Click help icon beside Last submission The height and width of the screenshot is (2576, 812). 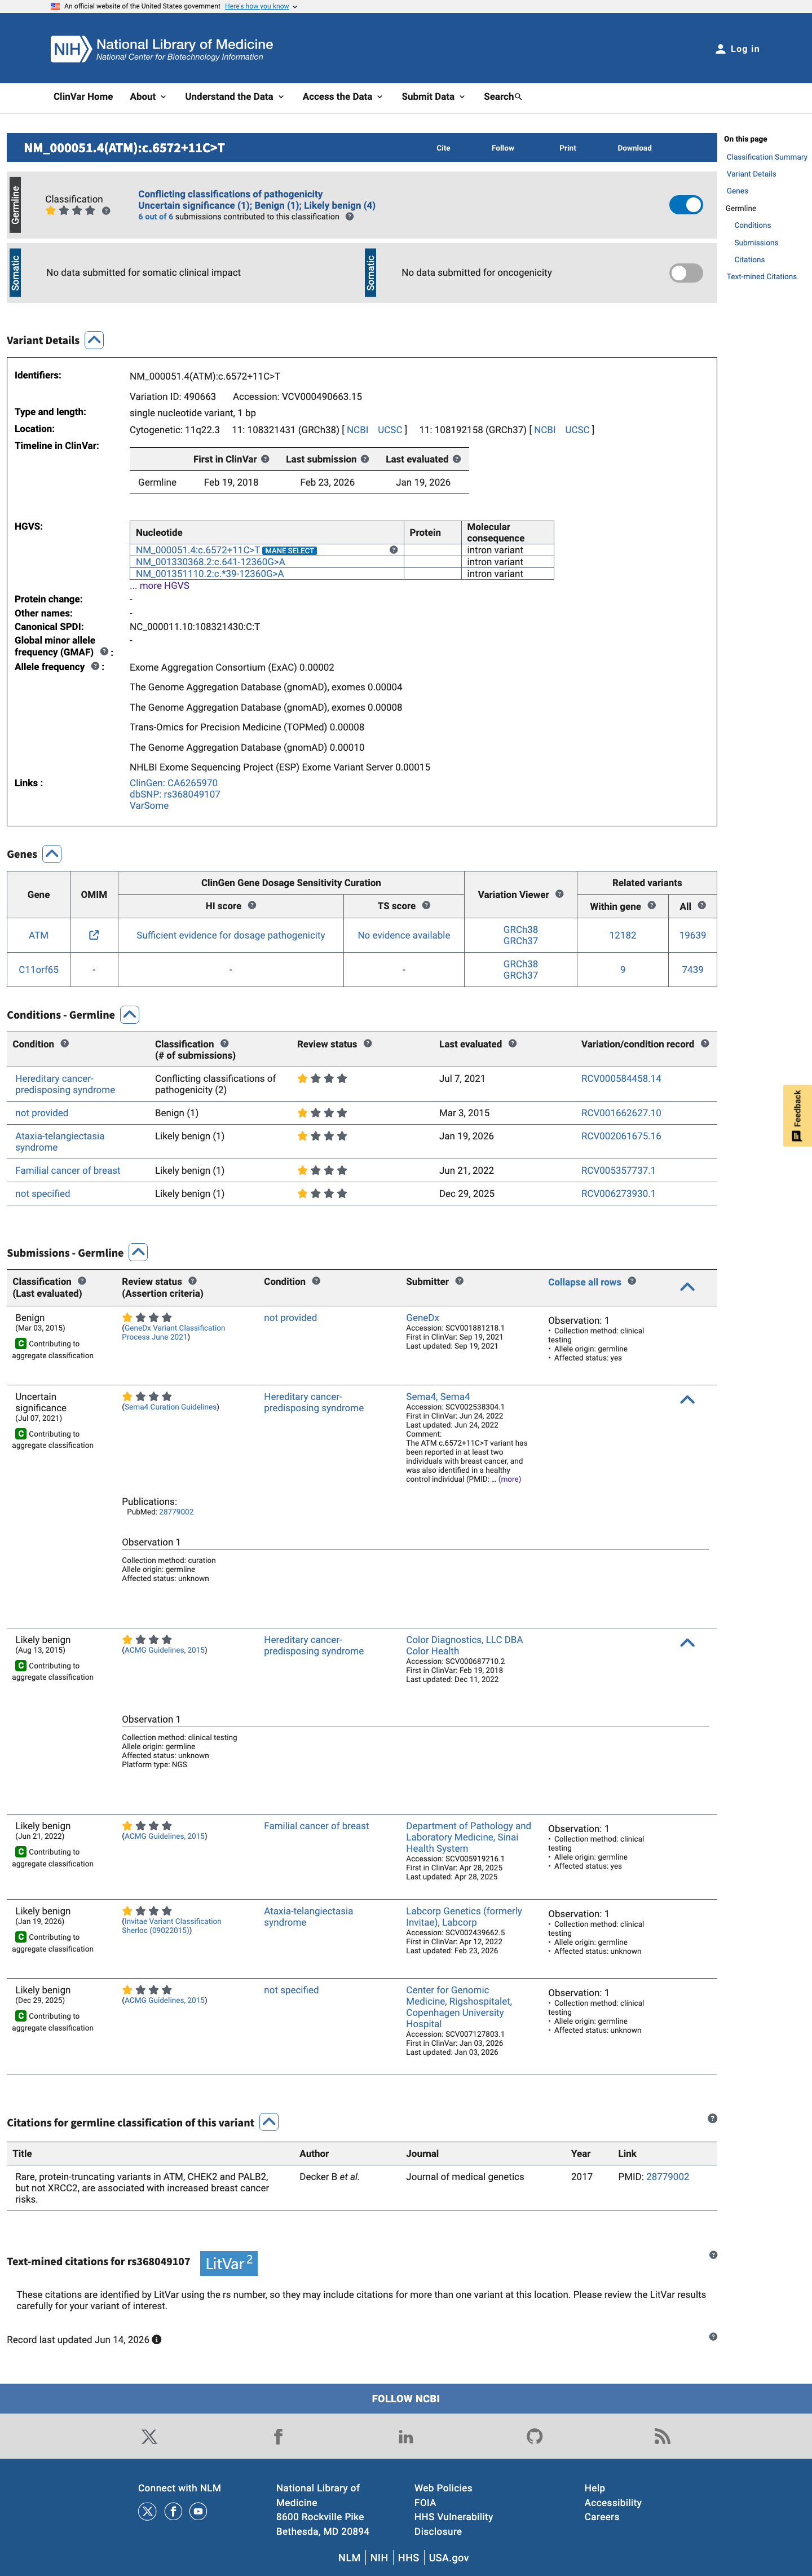tap(365, 459)
